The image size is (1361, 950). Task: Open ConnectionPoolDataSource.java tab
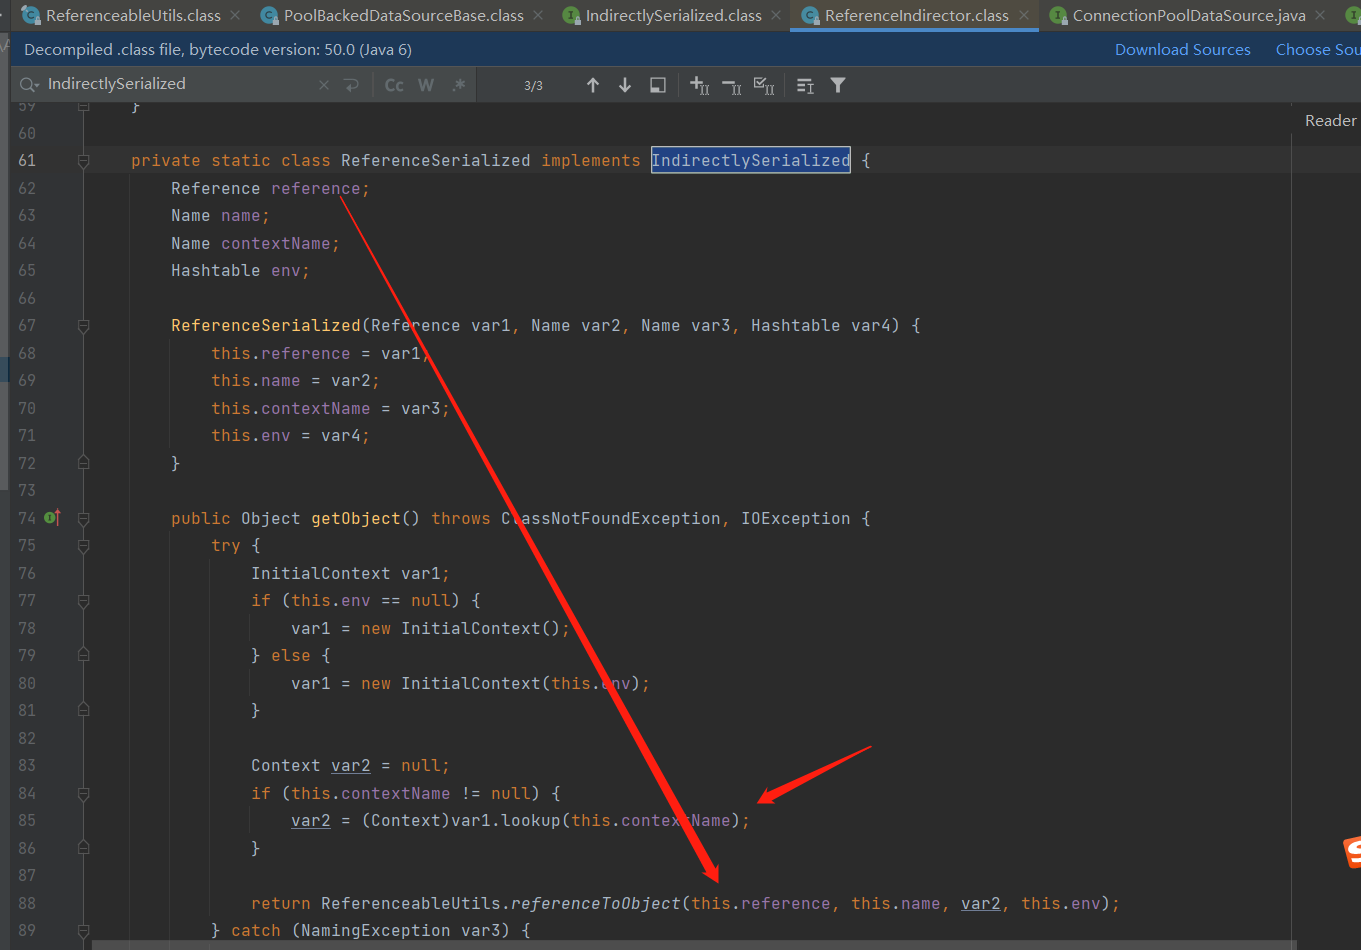tap(1189, 15)
